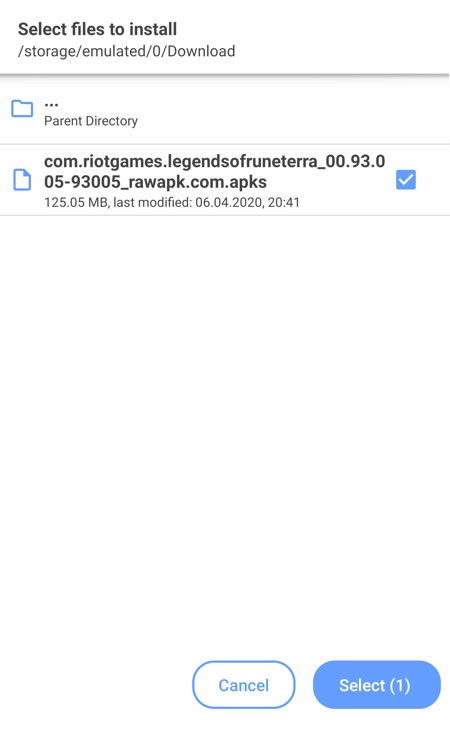Tap the Cancel button

tap(244, 685)
